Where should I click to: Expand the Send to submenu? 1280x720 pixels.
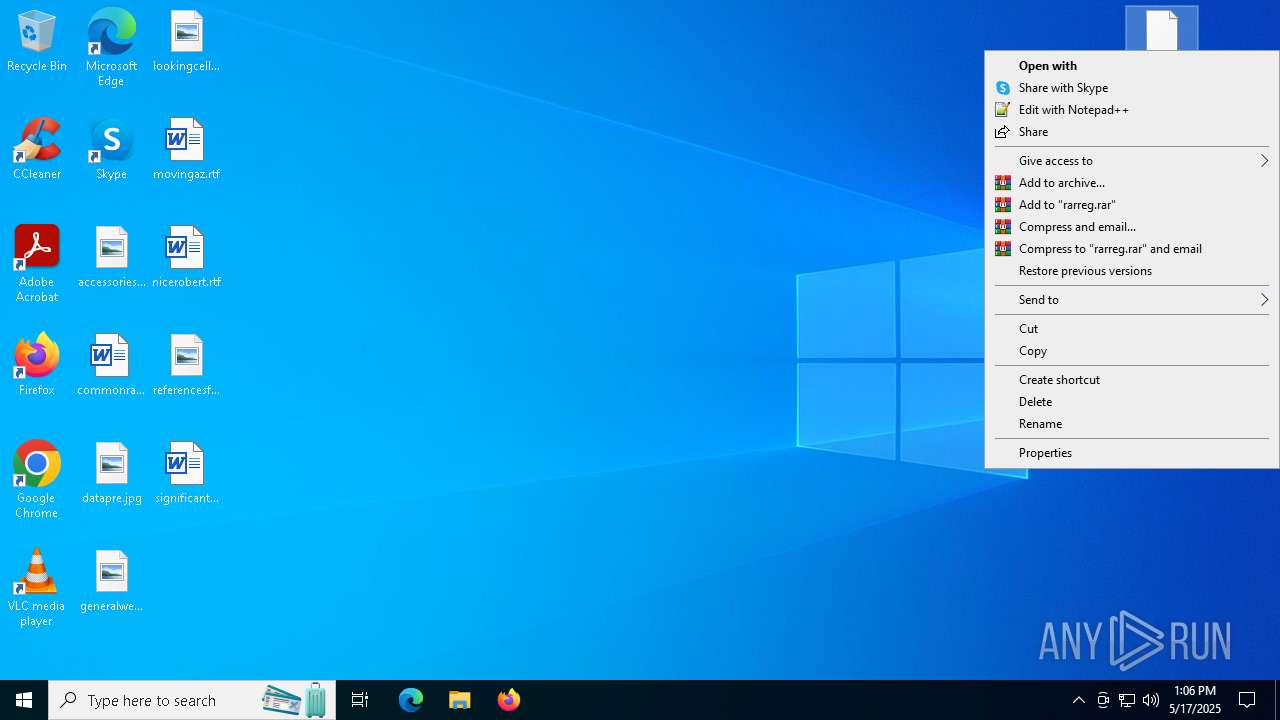tap(1132, 300)
